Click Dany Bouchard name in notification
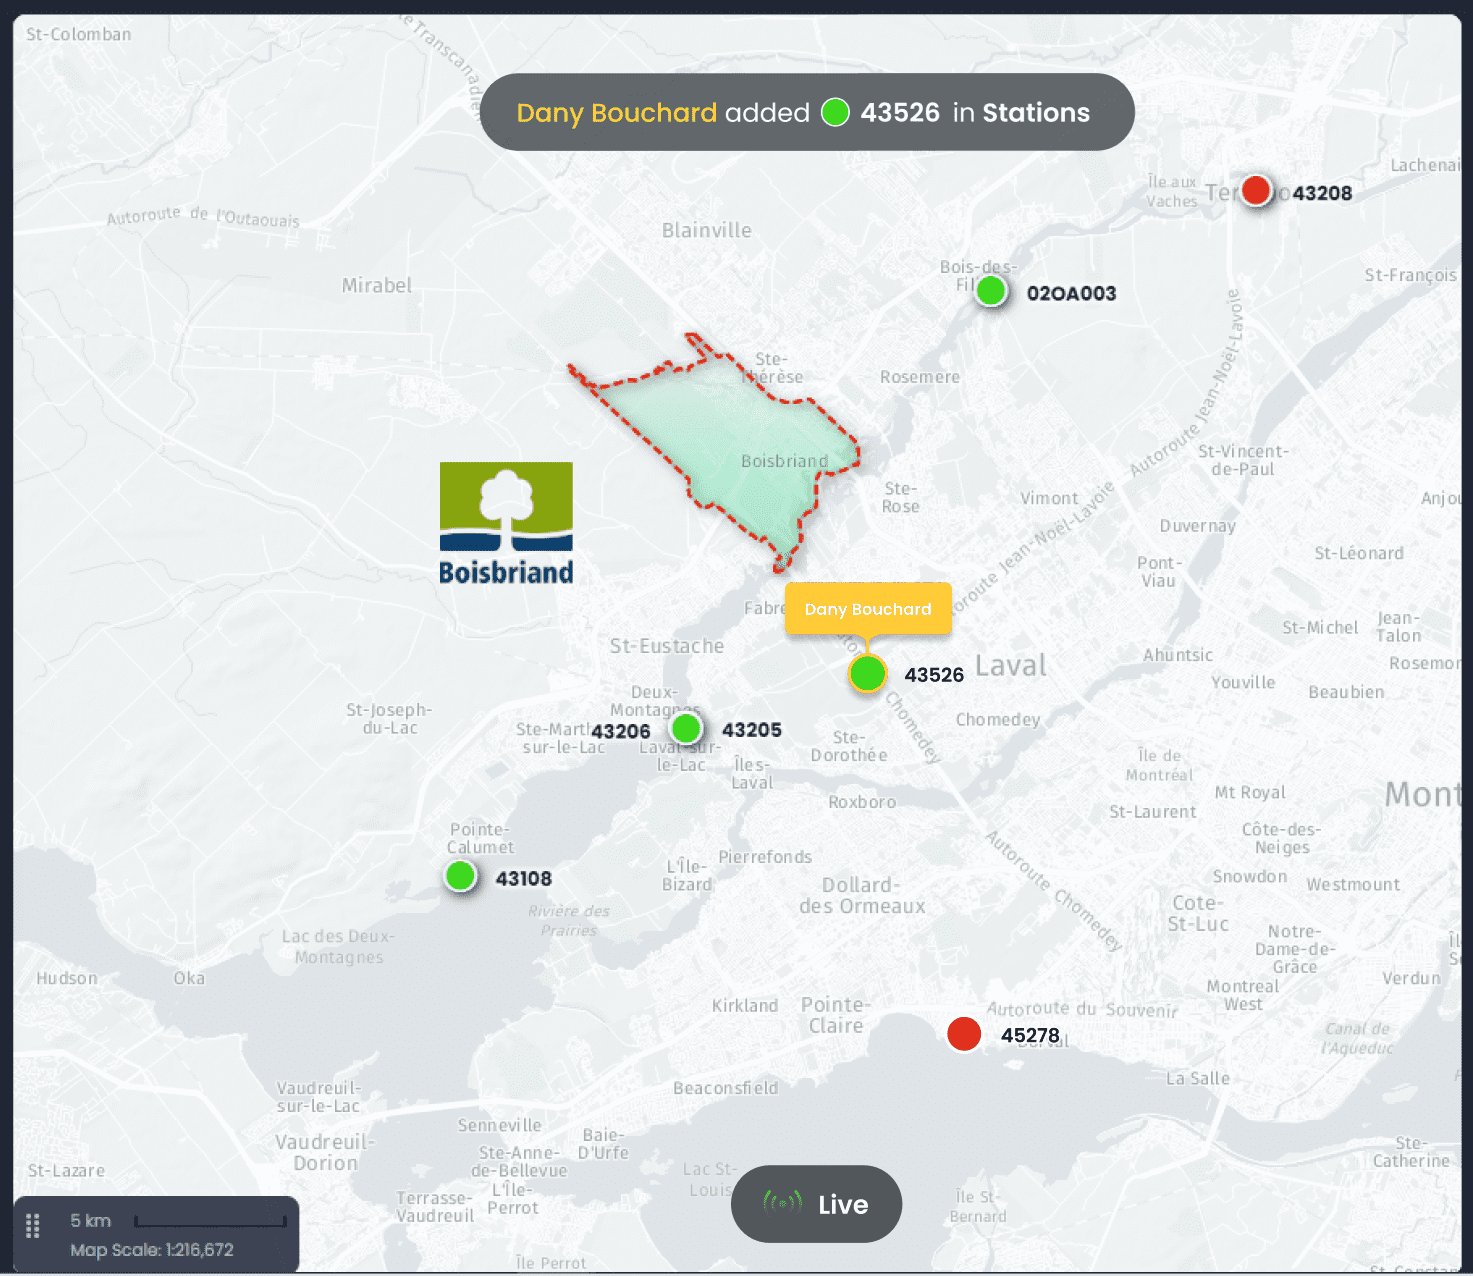This screenshot has height=1276, width=1473. pyautogui.click(x=616, y=113)
